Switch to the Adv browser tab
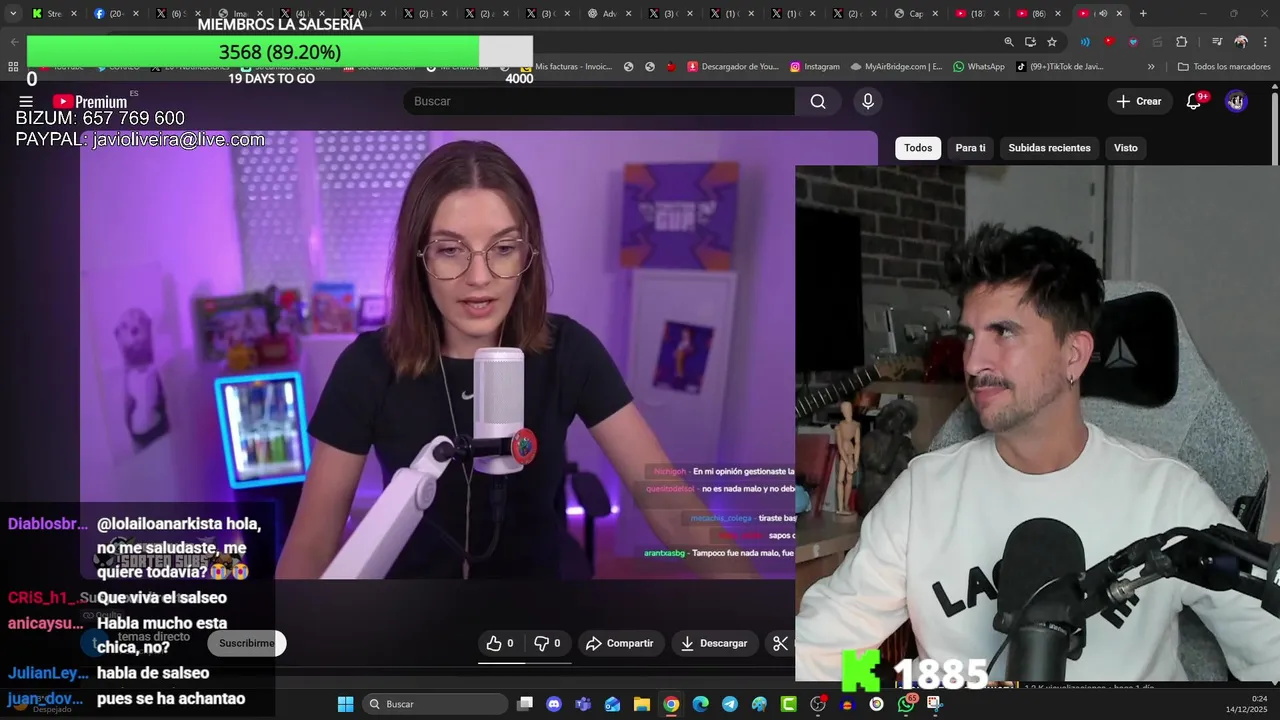 pos(609,13)
